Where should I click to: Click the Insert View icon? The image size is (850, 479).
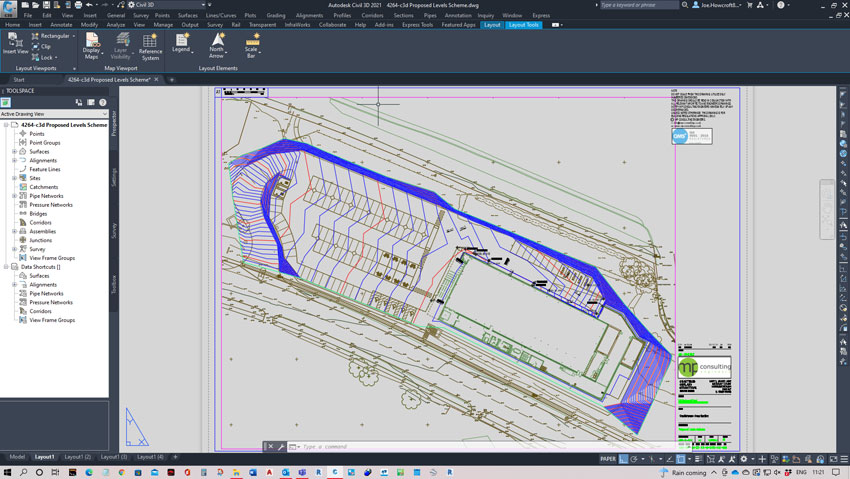coord(15,42)
